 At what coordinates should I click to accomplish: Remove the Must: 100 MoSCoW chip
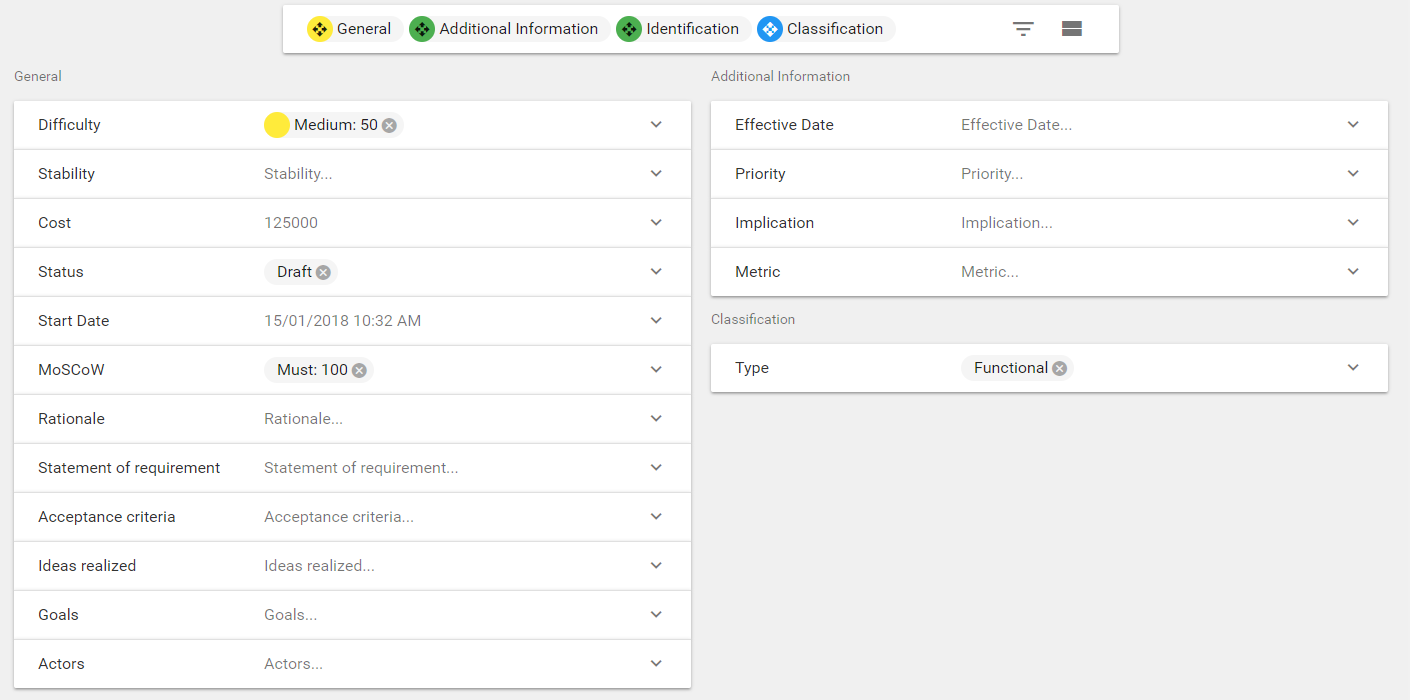pos(359,370)
